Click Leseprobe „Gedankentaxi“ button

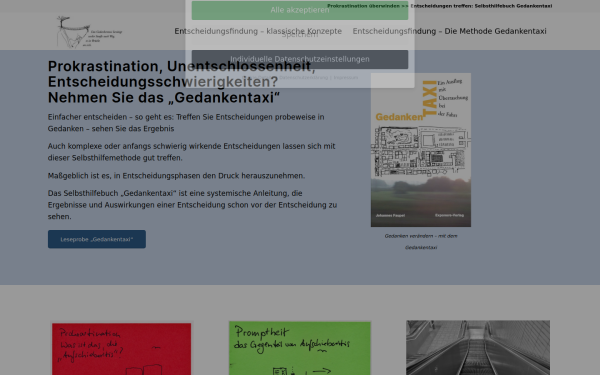pos(97,239)
